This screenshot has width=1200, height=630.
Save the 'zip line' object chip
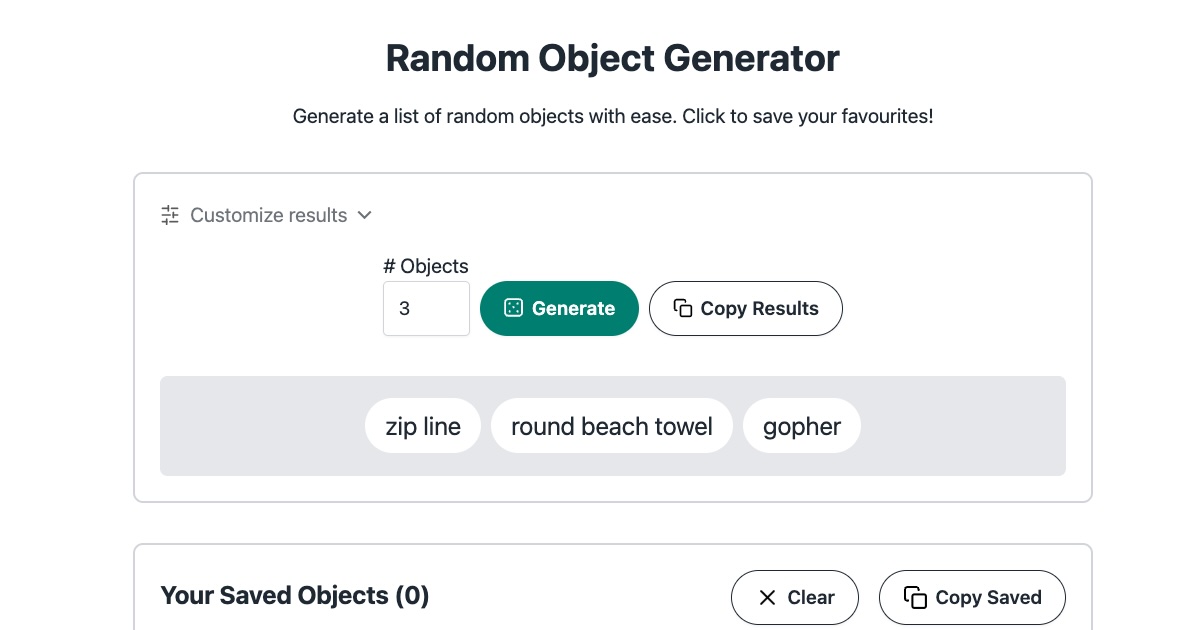423,427
